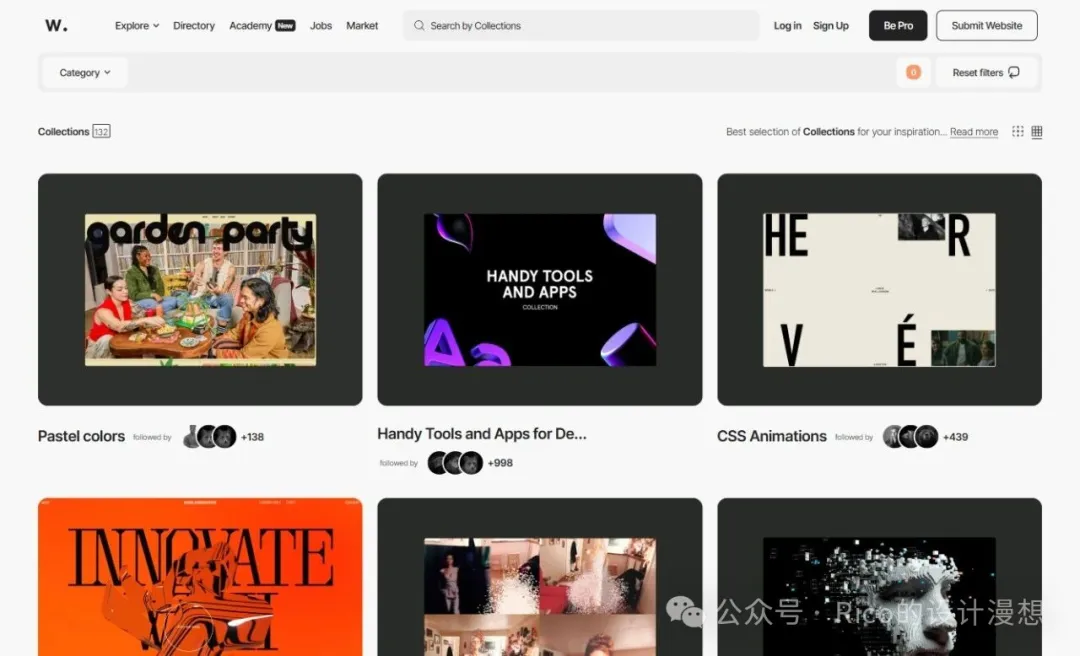Expand the Explore dropdown menu

click(137, 26)
